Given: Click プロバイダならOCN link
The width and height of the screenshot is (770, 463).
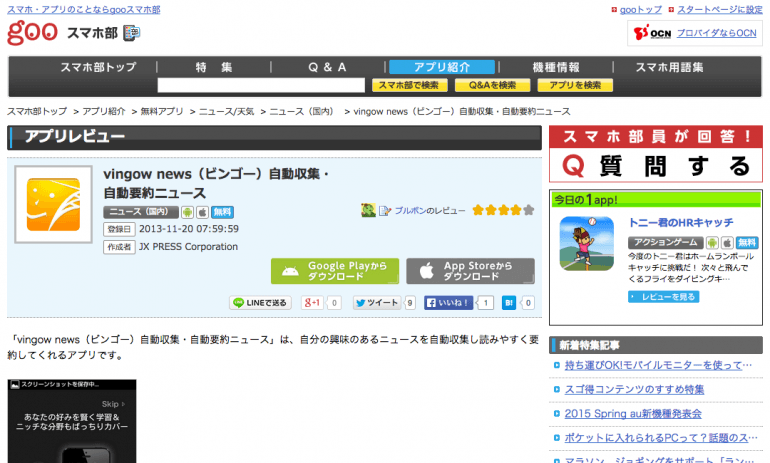Looking at the screenshot, I should (716, 33).
